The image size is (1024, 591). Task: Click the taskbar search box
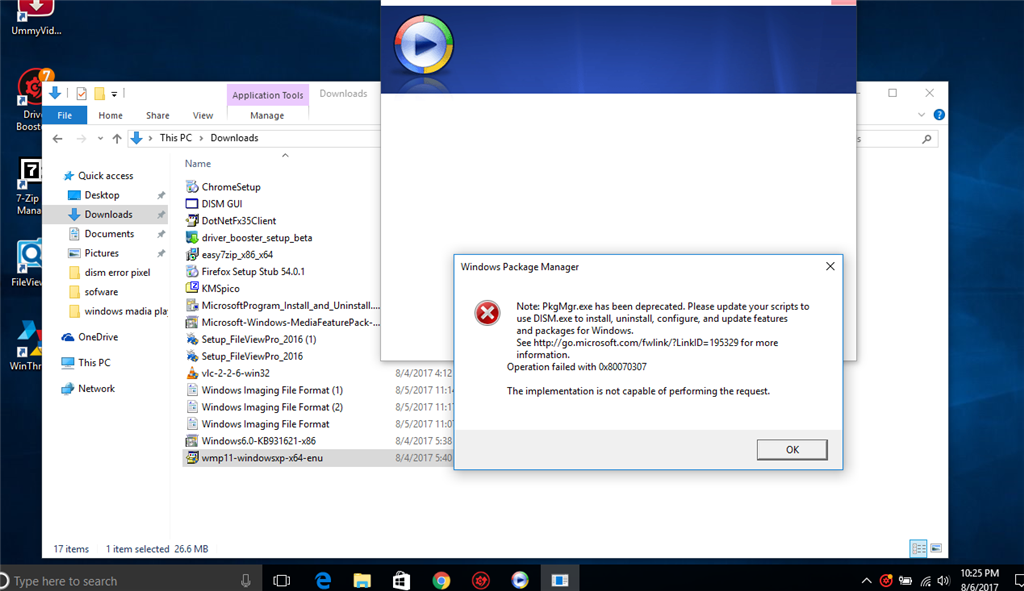pos(124,581)
